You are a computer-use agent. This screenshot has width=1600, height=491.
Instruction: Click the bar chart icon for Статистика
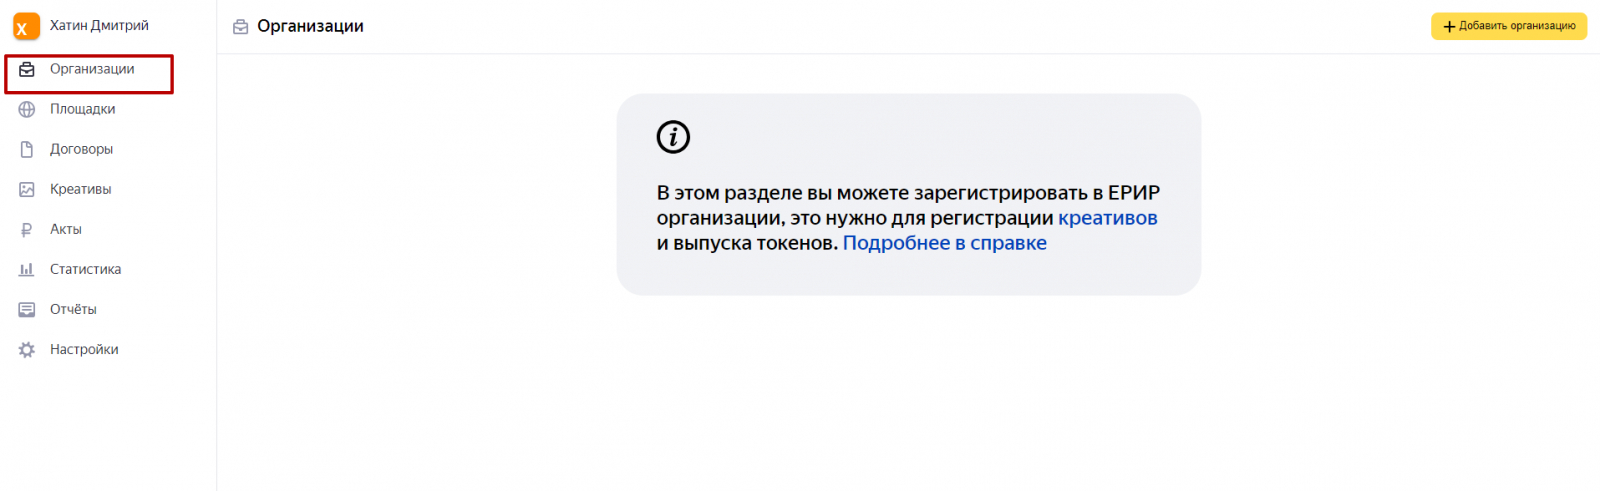click(x=27, y=269)
